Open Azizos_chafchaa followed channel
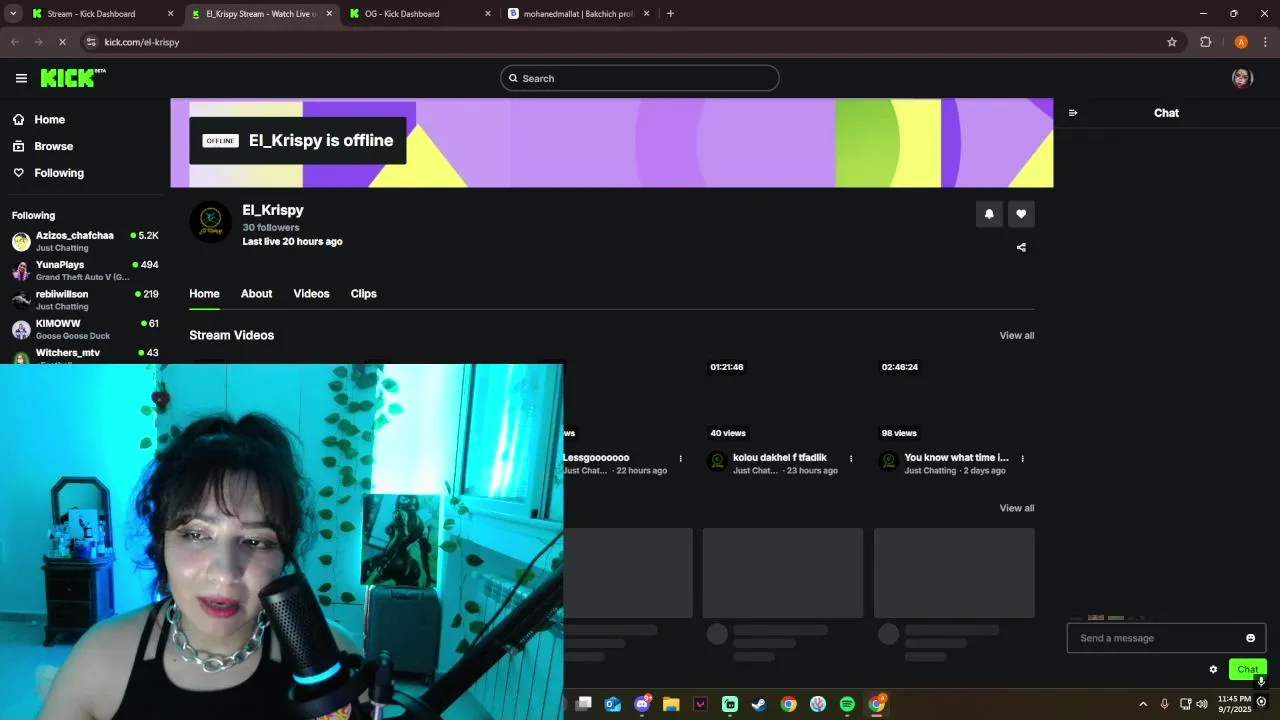The image size is (1280, 720). (84, 241)
